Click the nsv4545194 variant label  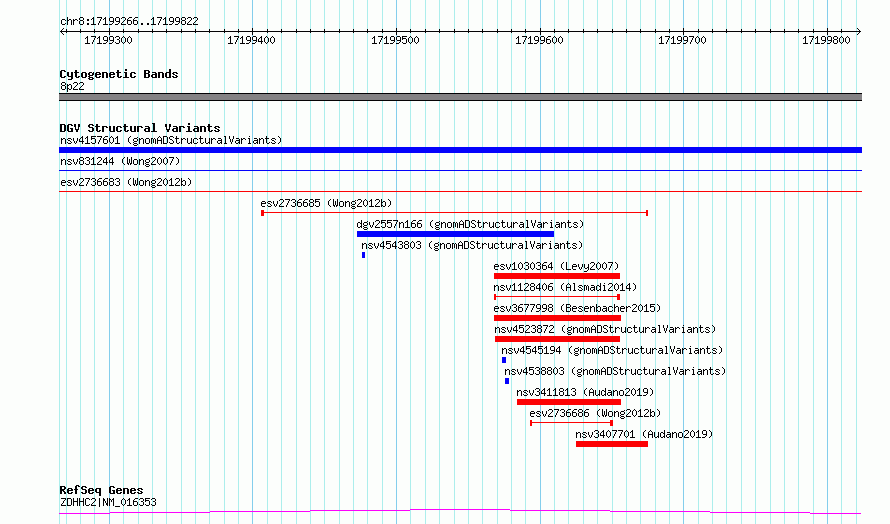(612, 350)
